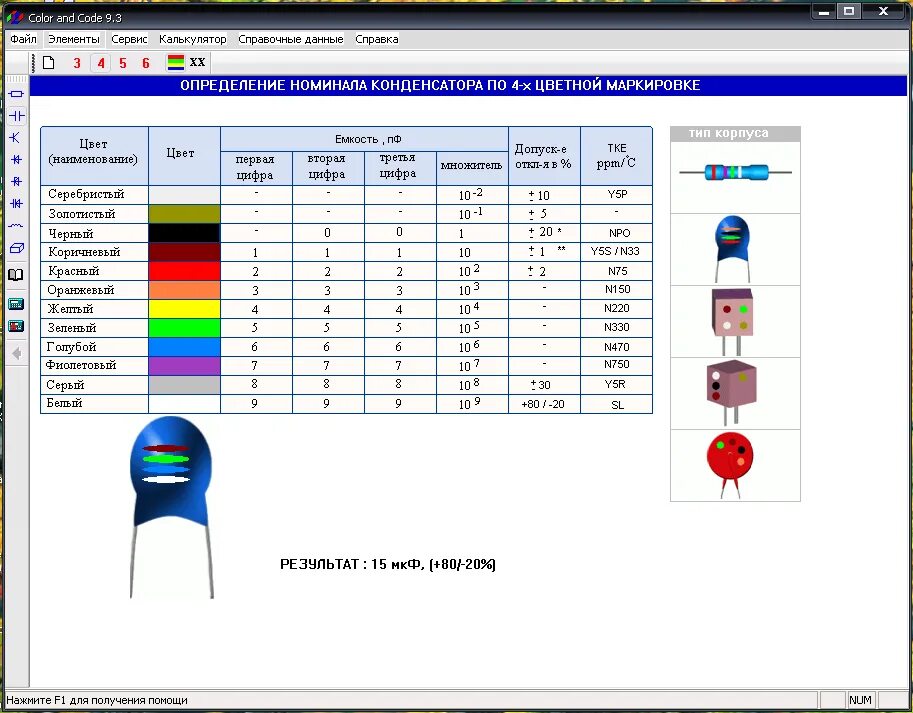Click the NPO TKE cell
Screen dimensions: 913x713
[617, 233]
